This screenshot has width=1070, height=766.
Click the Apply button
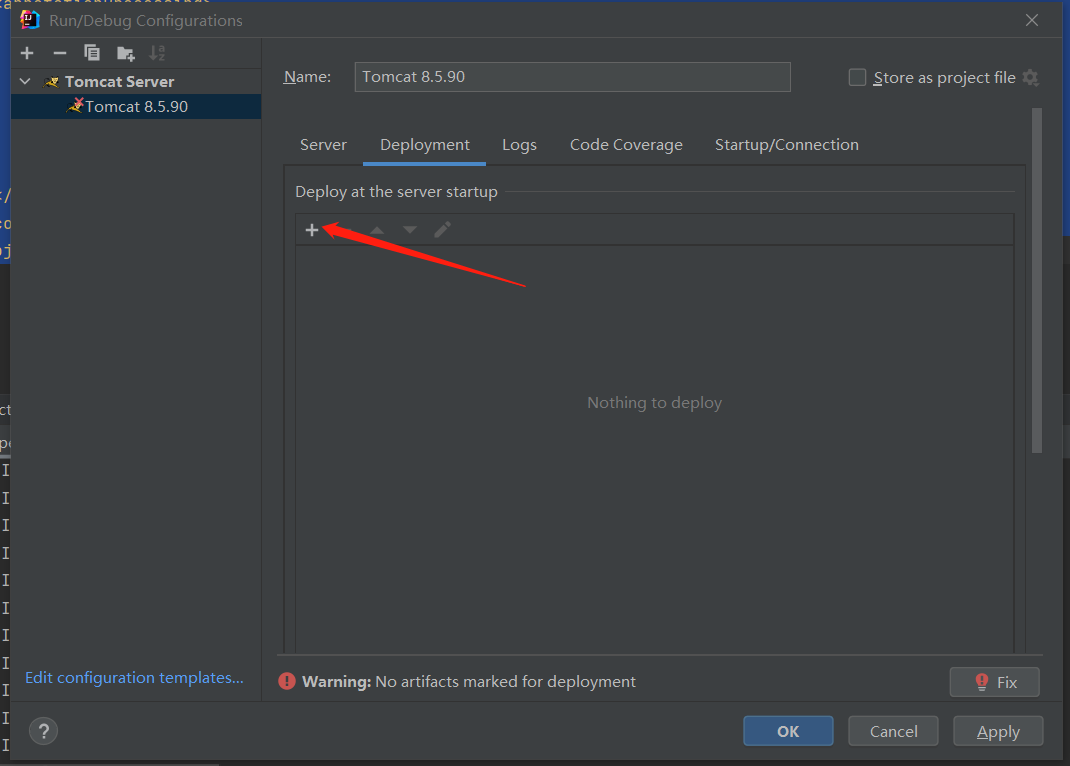click(998, 731)
